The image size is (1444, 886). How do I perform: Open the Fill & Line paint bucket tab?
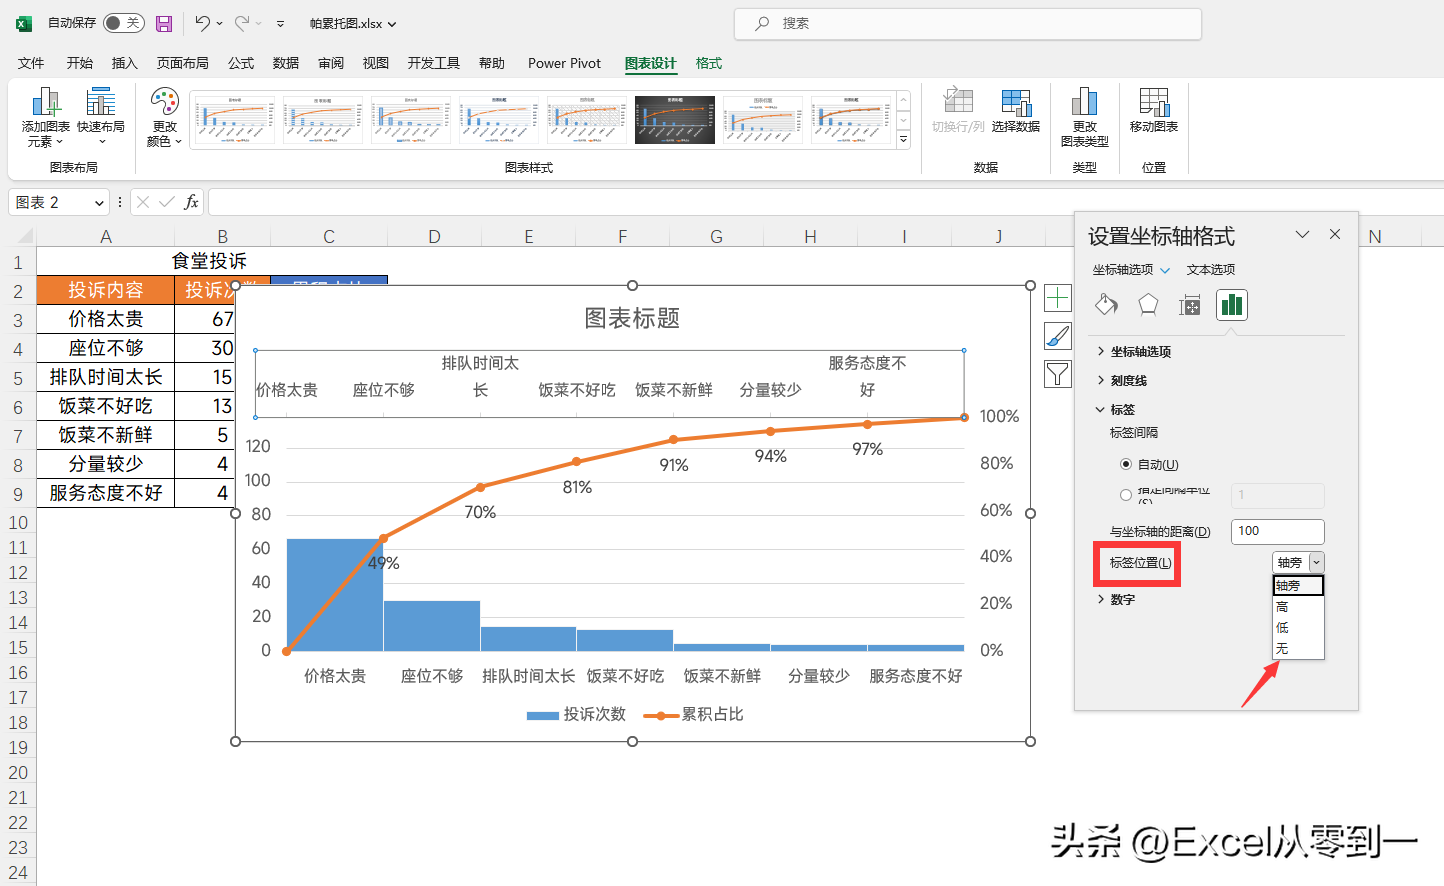tap(1106, 305)
